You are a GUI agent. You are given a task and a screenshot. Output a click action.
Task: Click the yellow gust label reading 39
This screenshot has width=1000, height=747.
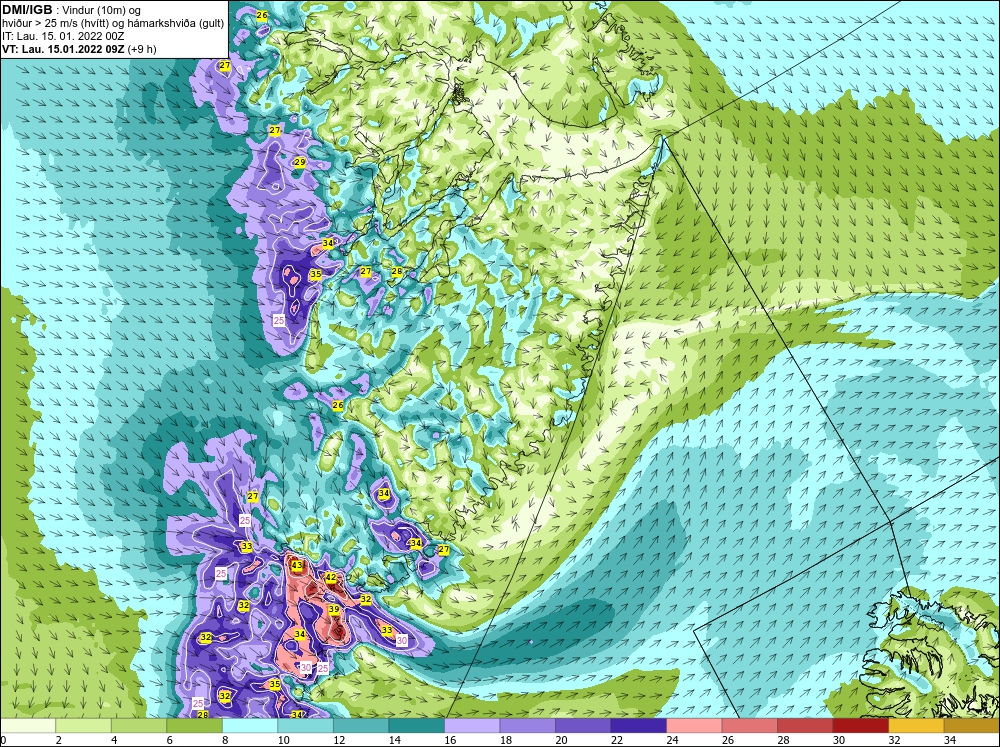click(334, 609)
